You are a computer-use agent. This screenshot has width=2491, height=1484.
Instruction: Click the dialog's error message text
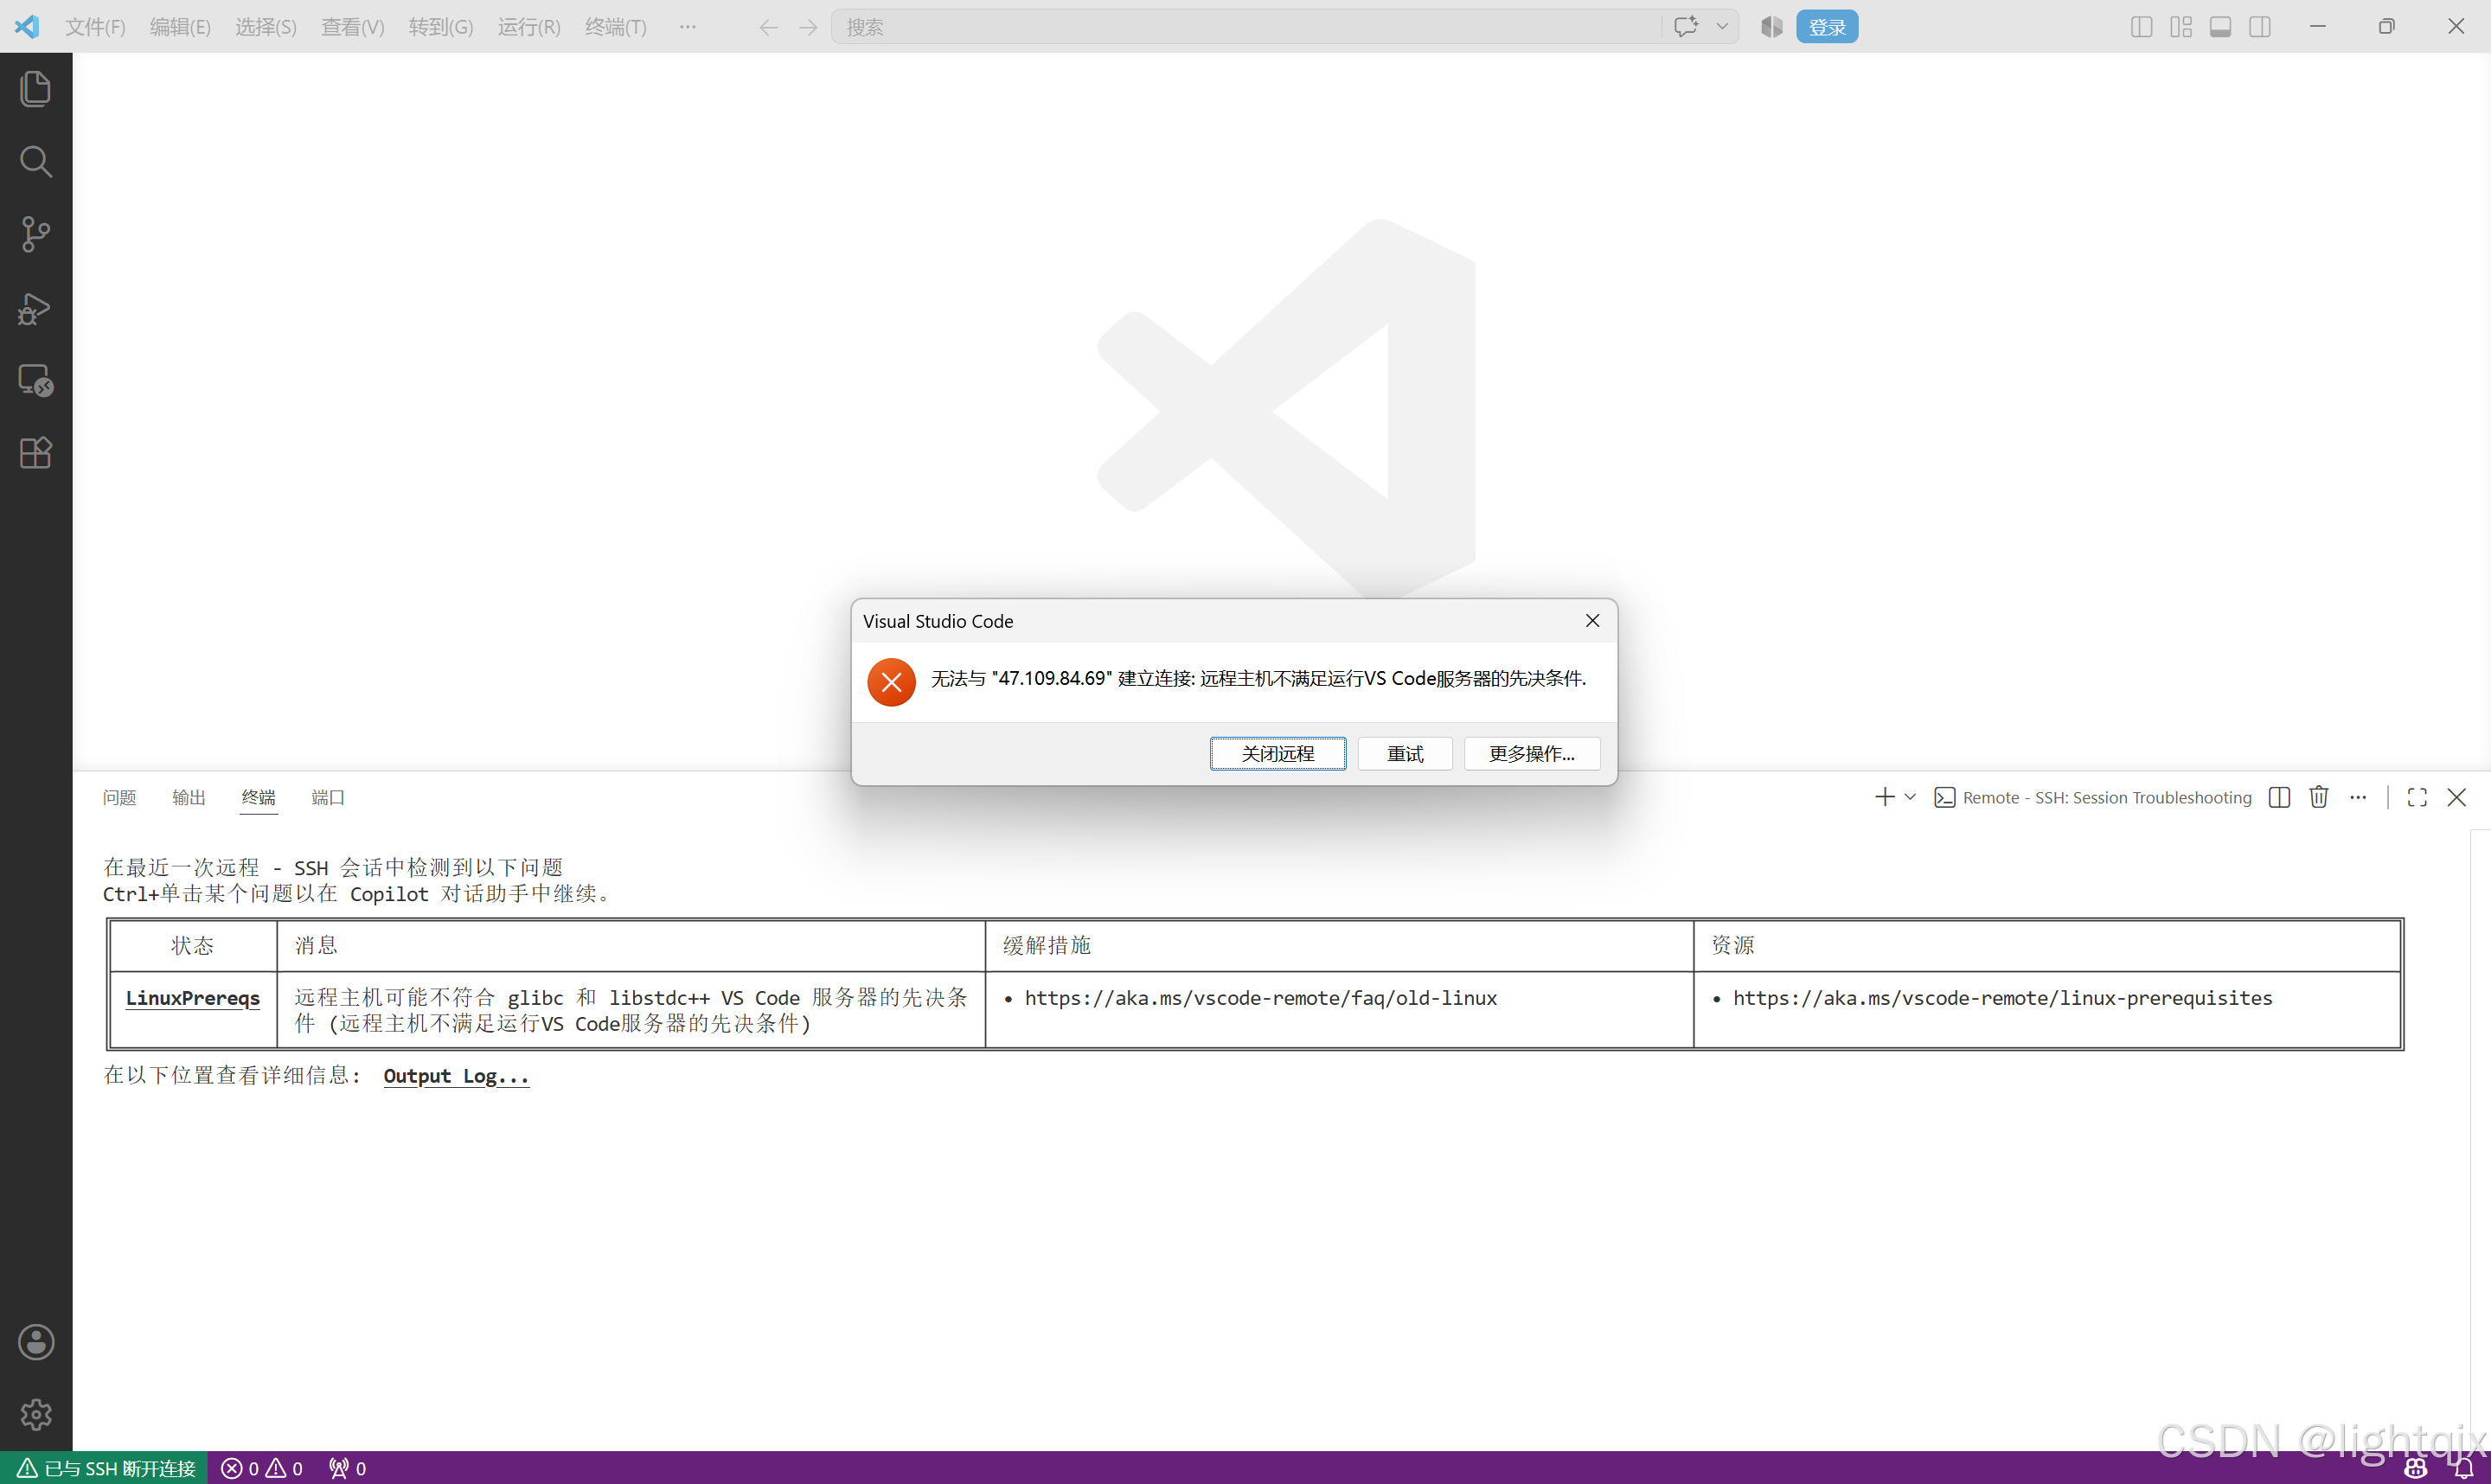coord(1259,679)
